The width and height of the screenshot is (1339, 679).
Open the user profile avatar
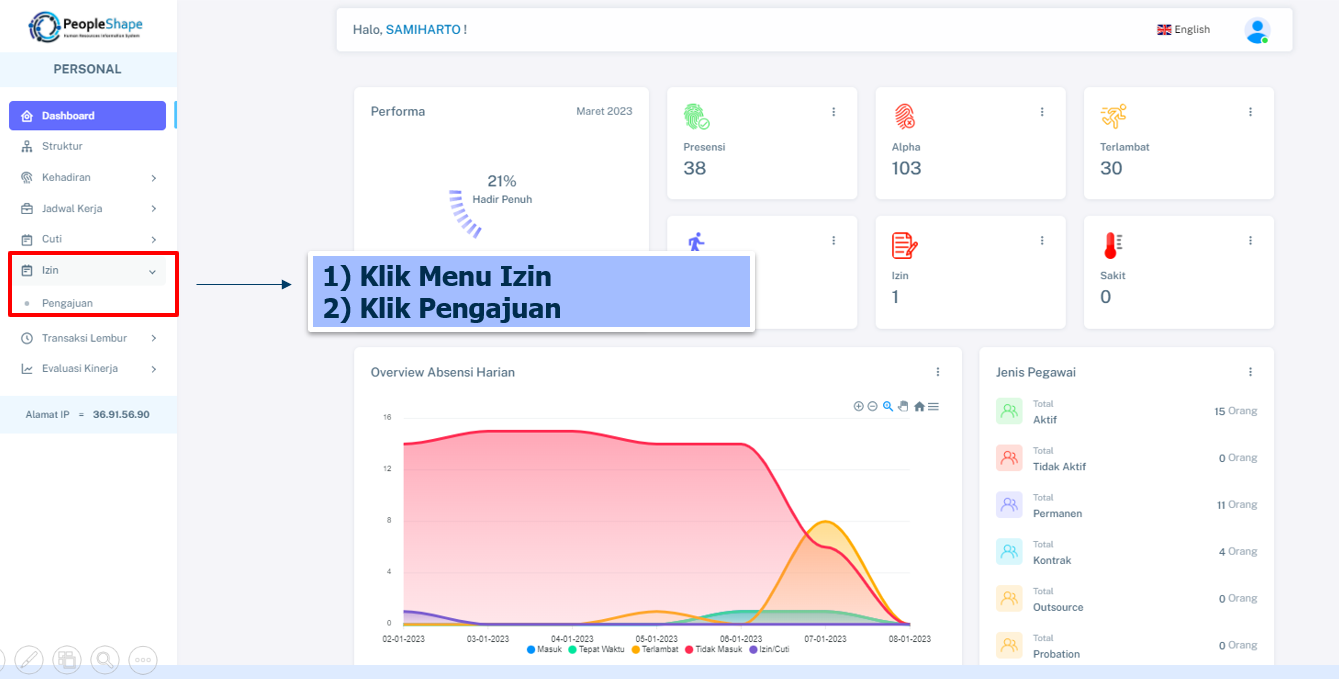click(x=1257, y=30)
